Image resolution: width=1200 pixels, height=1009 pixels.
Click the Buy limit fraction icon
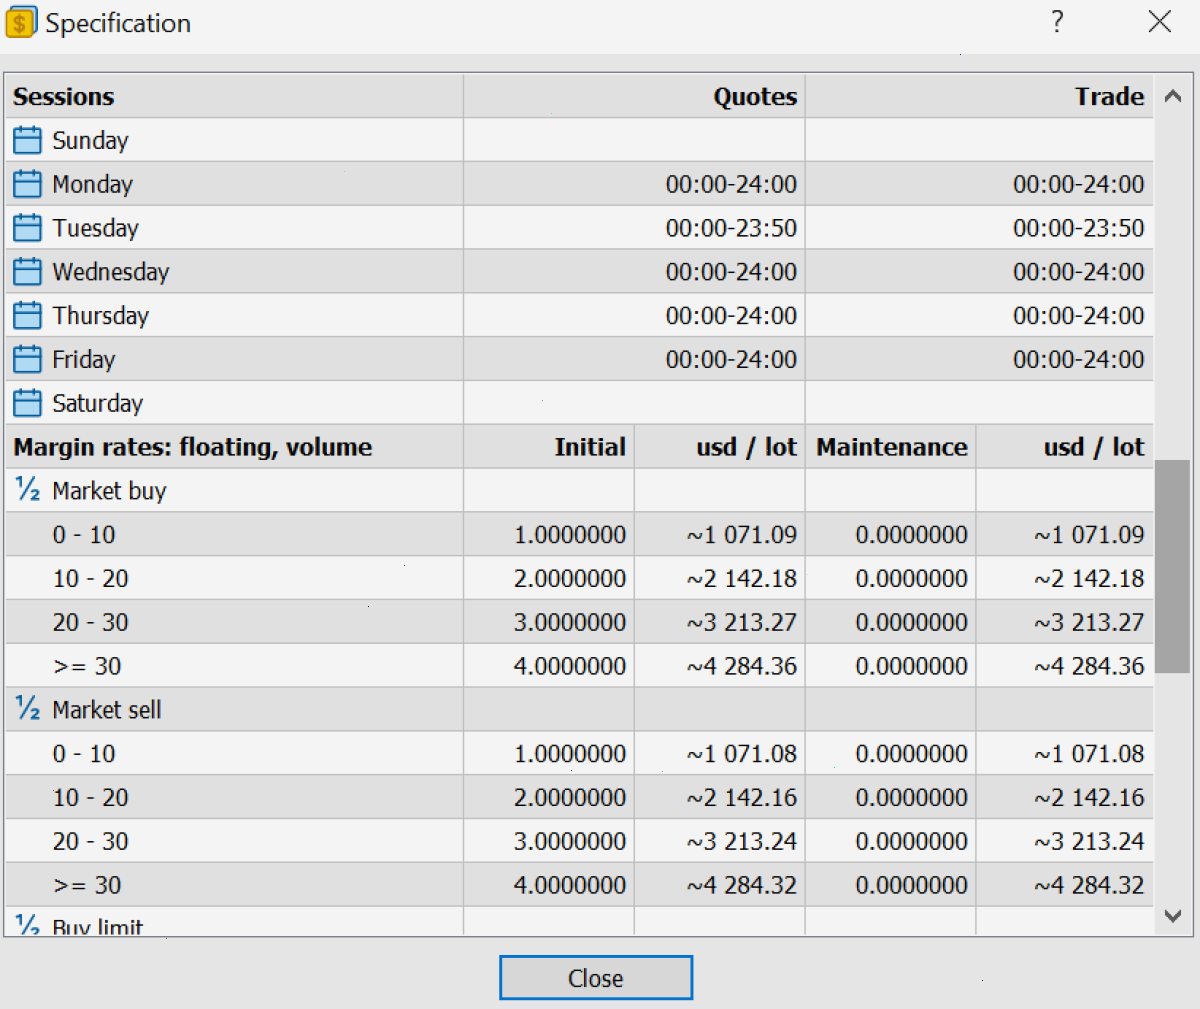28,925
